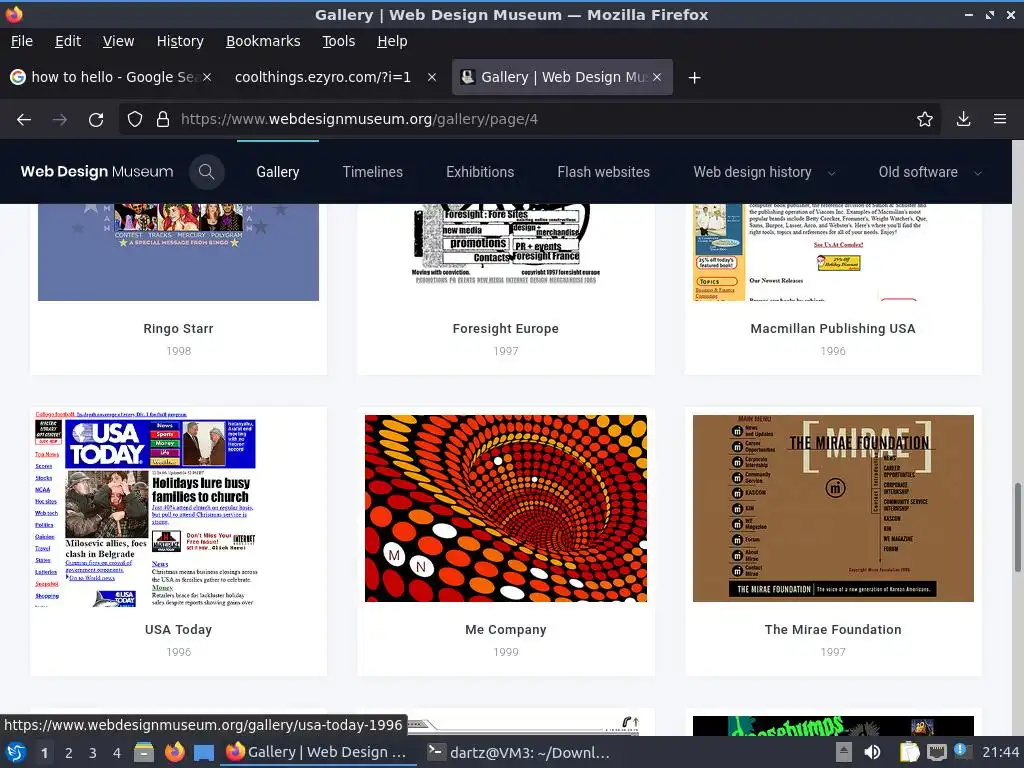Open the Tools menu
The width and height of the screenshot is (1024, 768).
(338, 41)
